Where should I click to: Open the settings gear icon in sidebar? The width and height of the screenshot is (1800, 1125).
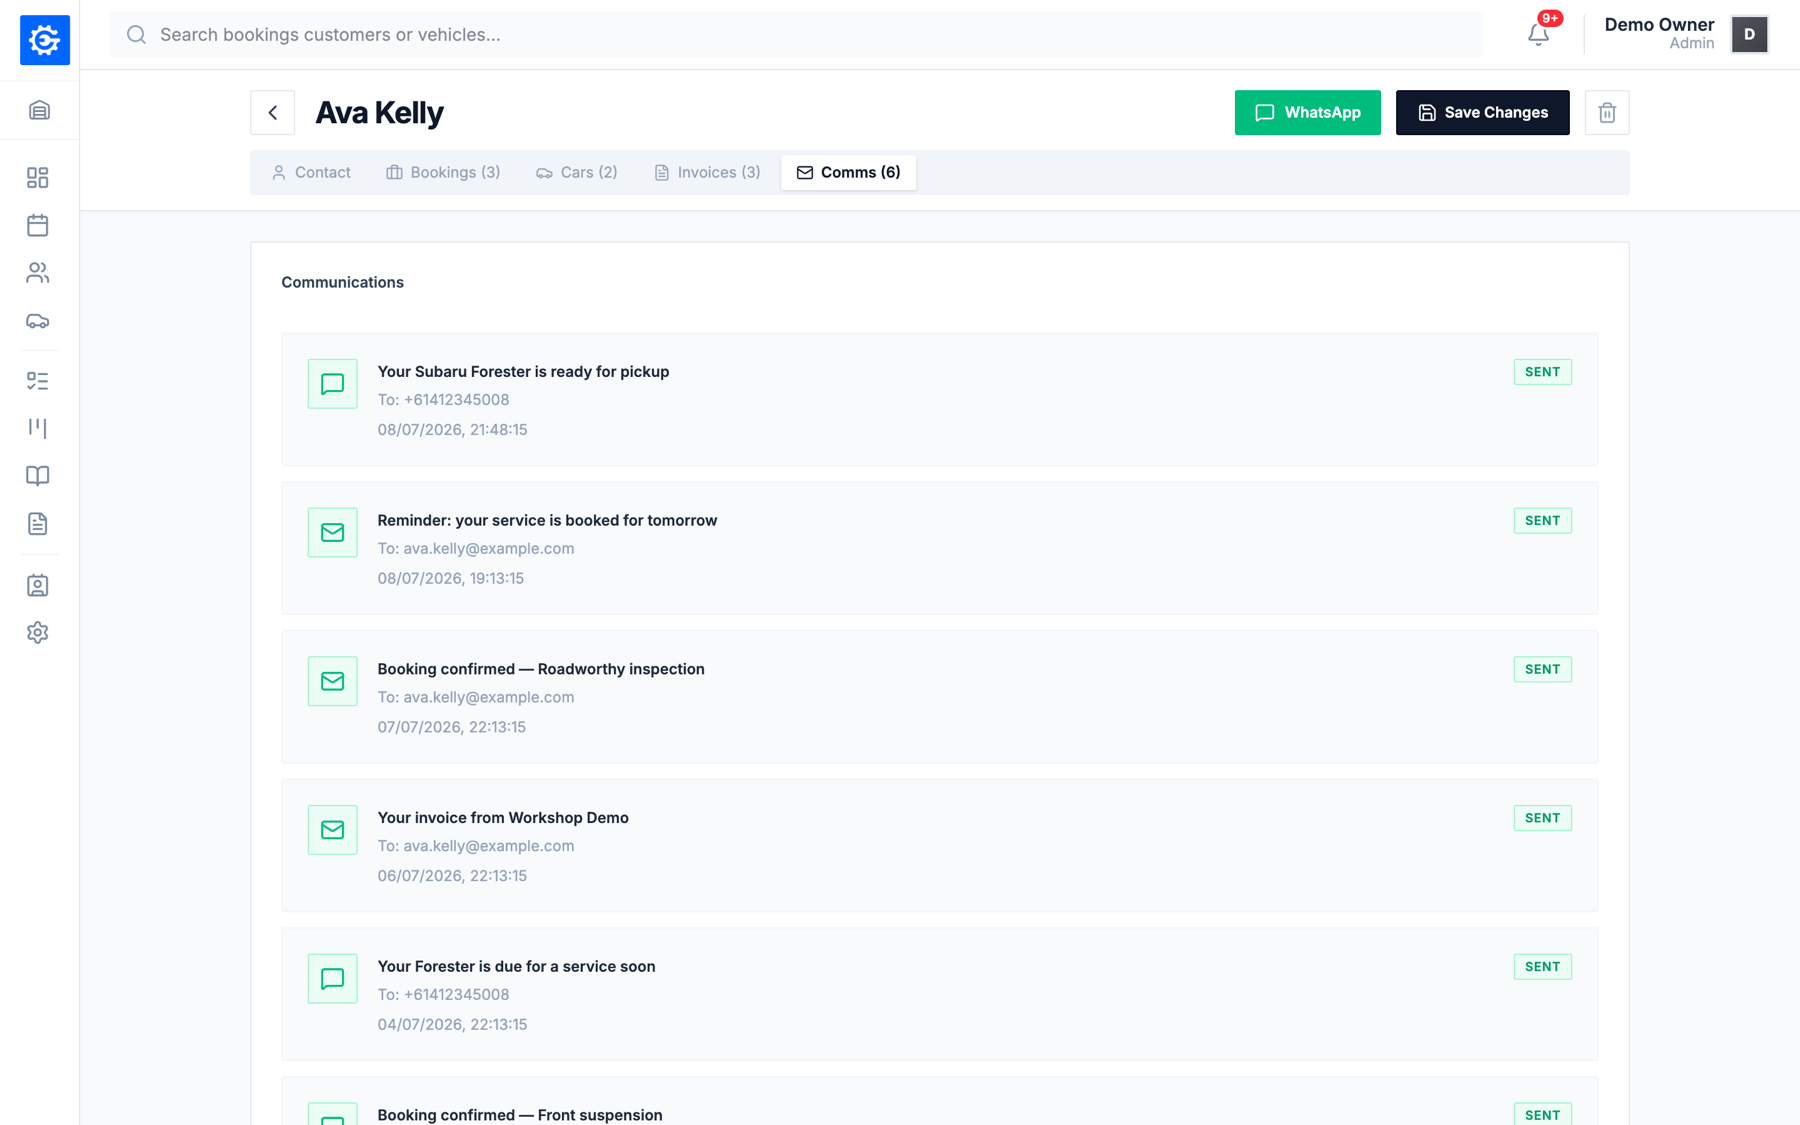point(38,633)
